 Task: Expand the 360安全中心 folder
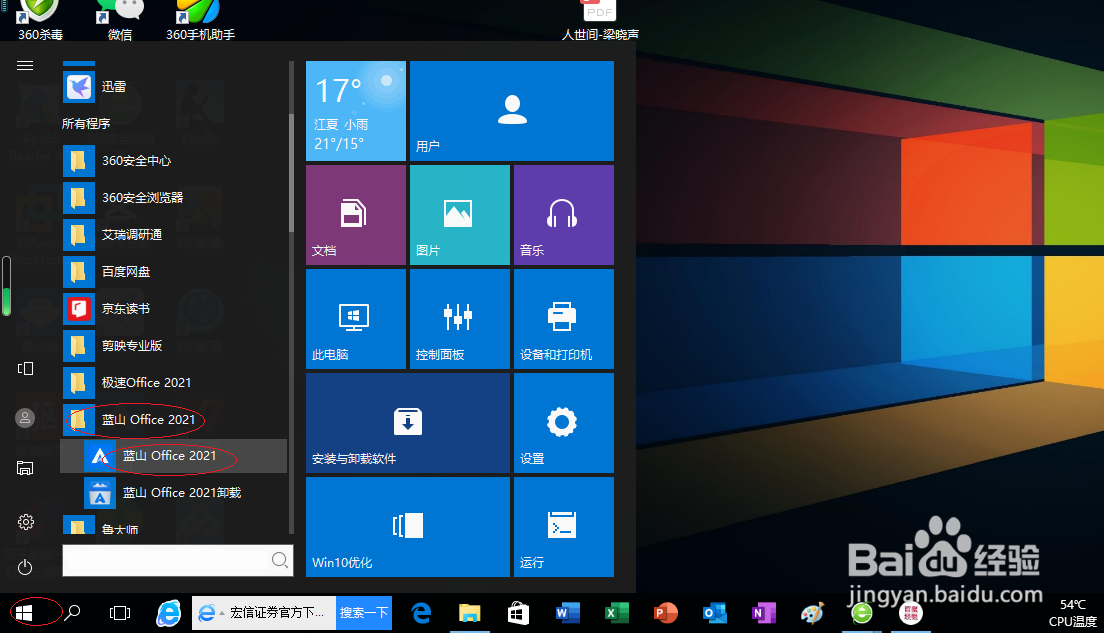point(174,161)
